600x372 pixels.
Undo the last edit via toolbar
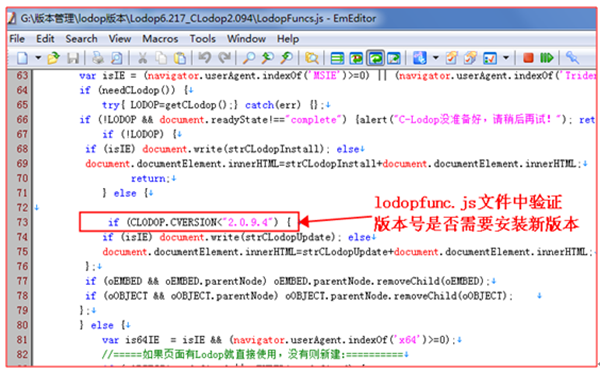coord(205,58)
